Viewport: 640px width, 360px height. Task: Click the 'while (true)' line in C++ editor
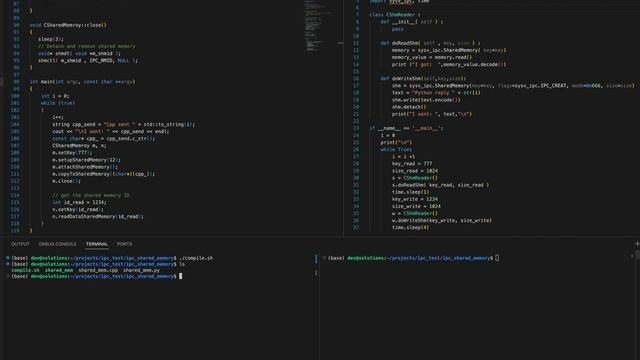tap(58, 103)
